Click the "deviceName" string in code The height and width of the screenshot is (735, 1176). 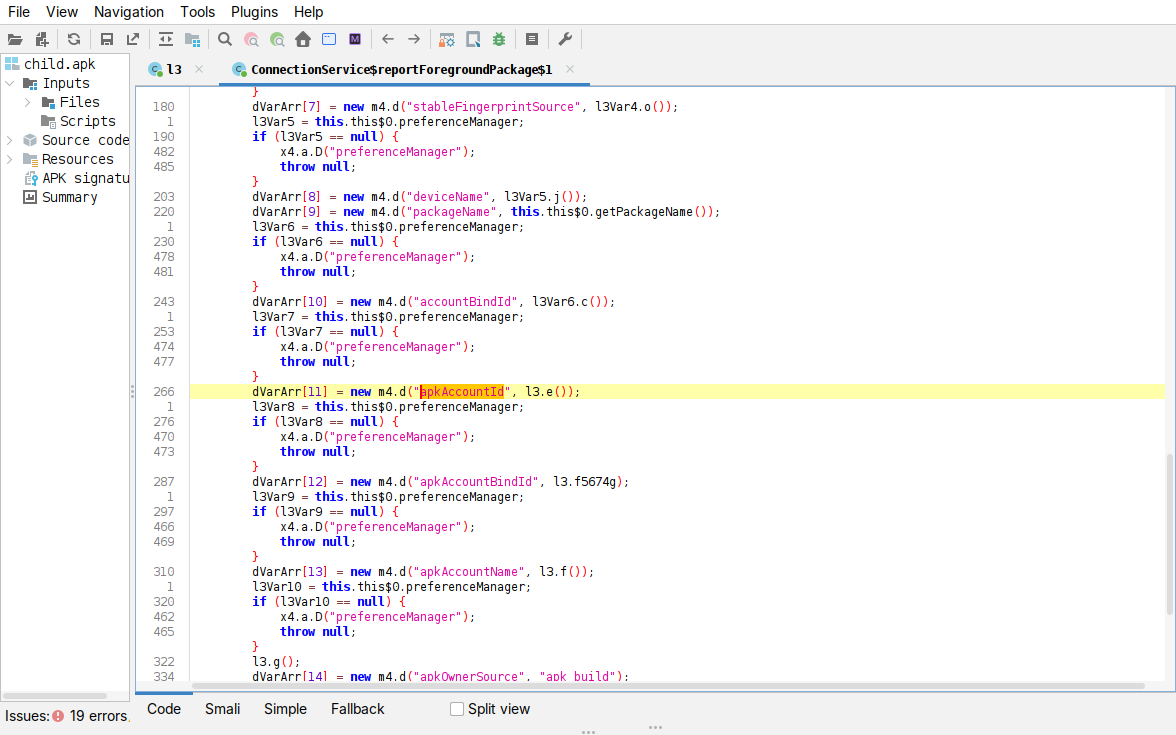(x=448, y=196)
